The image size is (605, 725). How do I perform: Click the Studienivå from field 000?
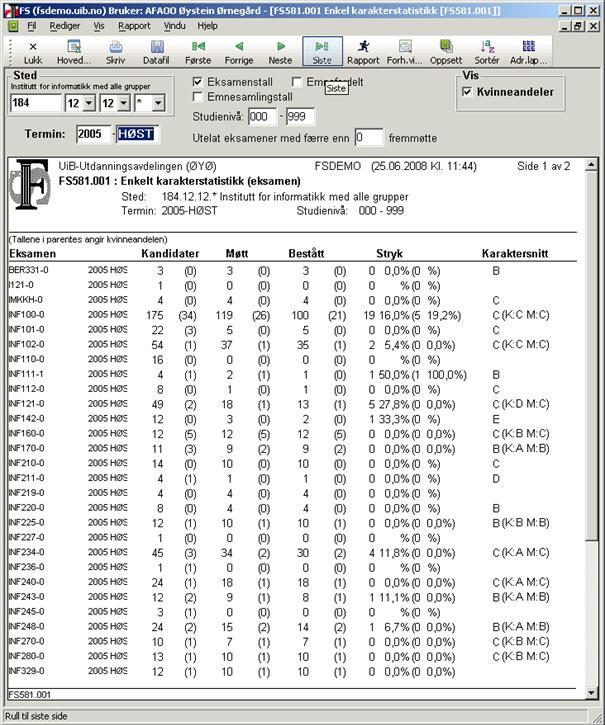click(262, 117)
